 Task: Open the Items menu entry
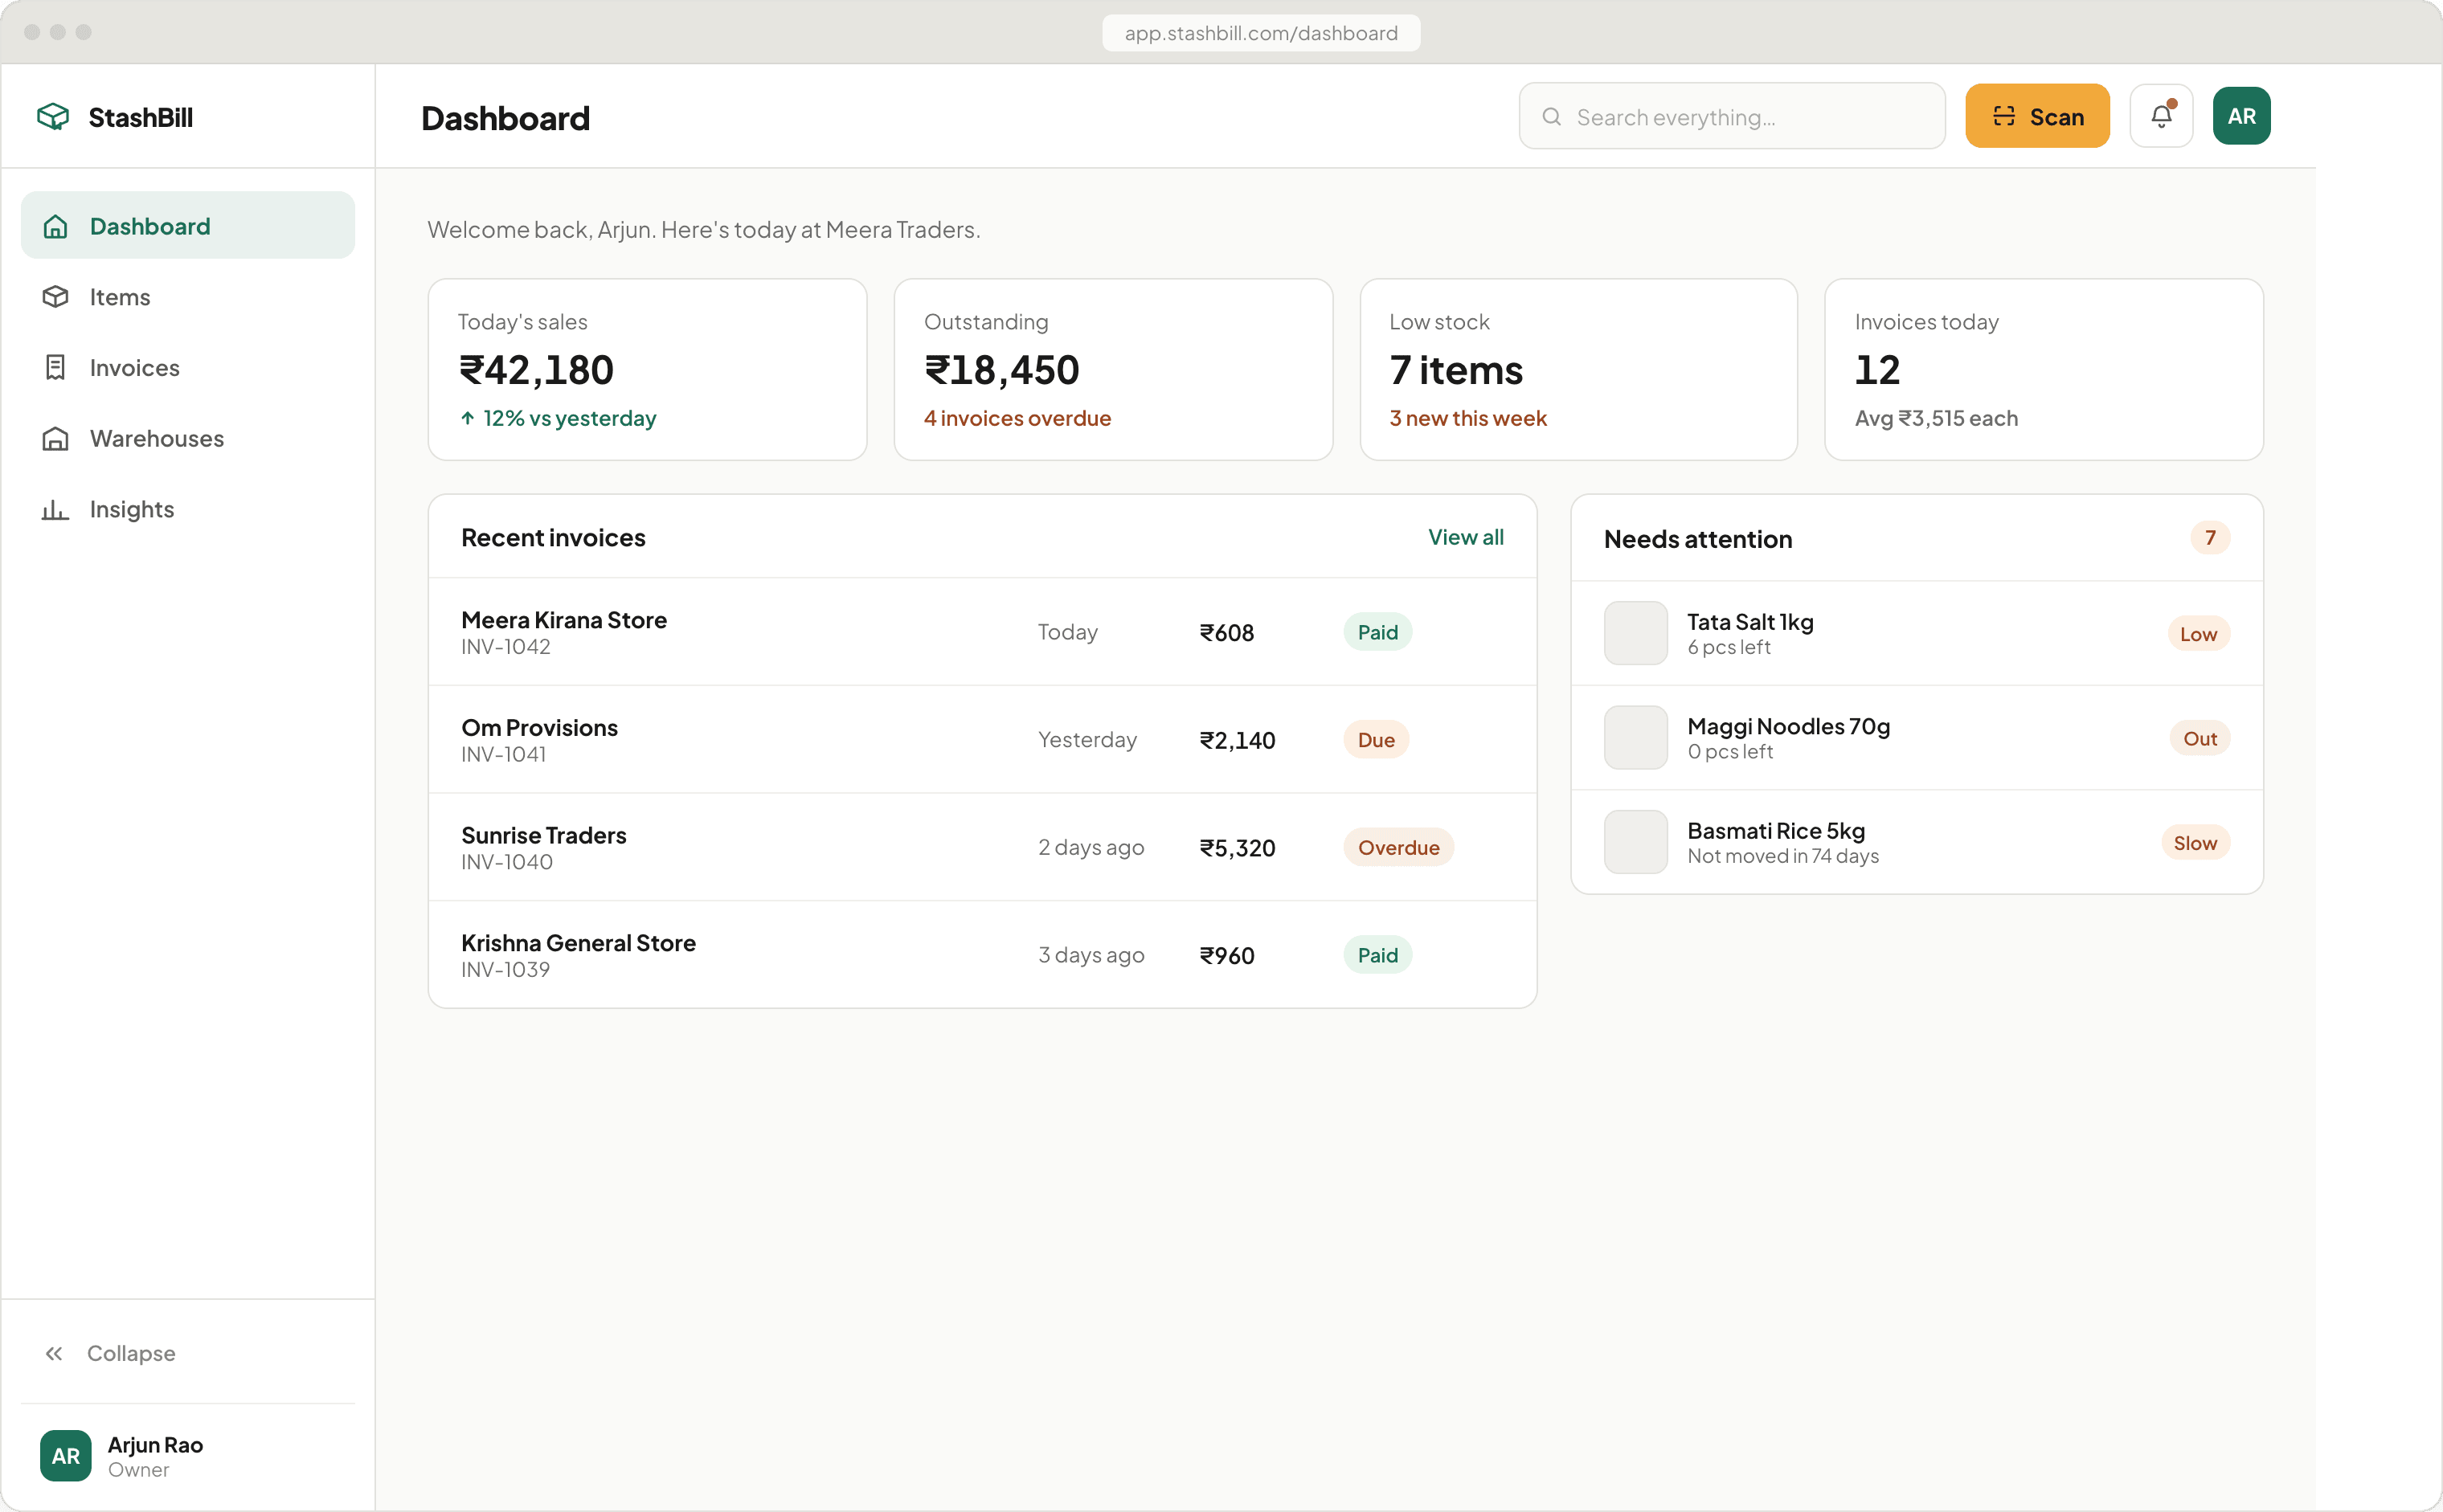pos(188,297)
